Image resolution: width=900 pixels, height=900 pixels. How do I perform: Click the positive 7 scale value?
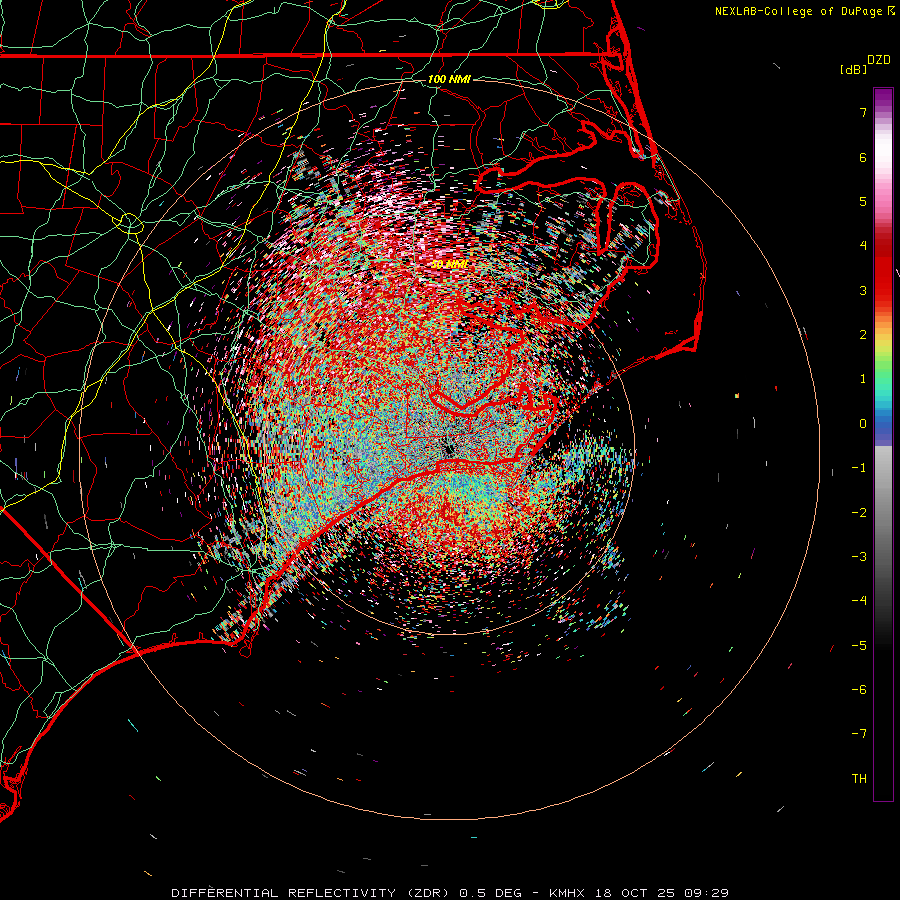863,112
